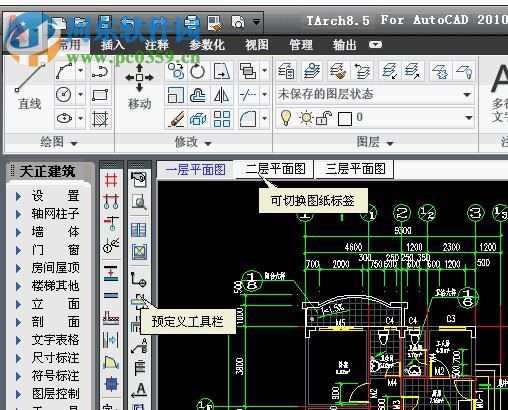Image resolution: width=508 pixels, height=410 pixels.
Task: Open the Layer Properties manager icon
Action: coord(286,71)
